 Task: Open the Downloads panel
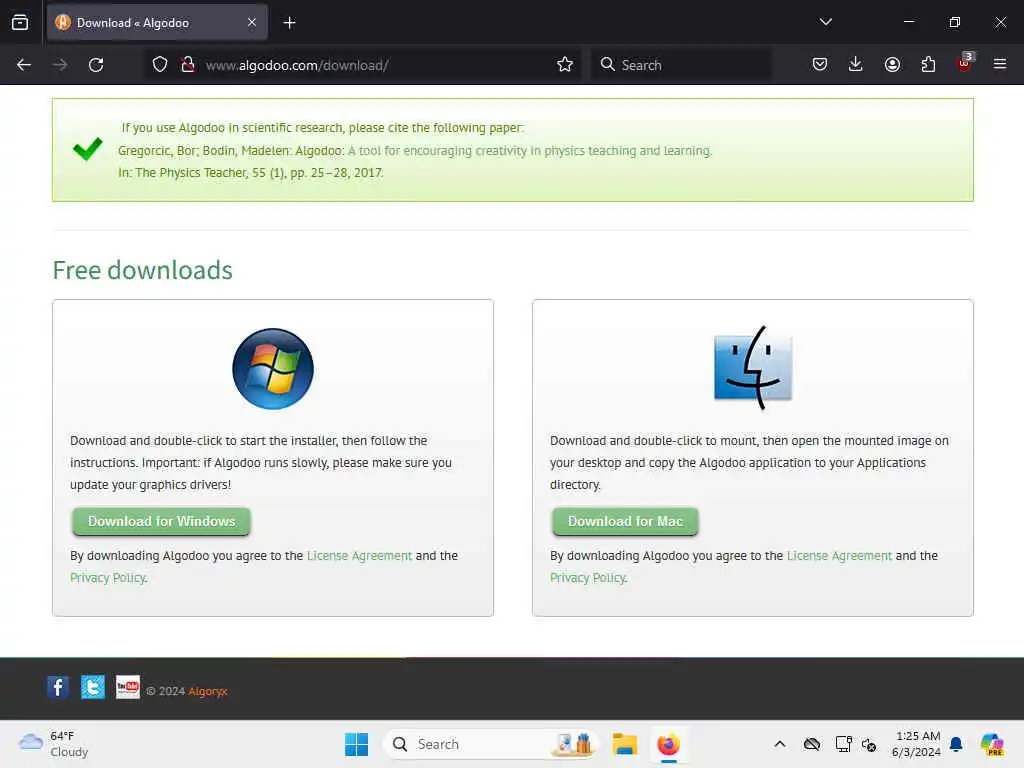point(856,64)
